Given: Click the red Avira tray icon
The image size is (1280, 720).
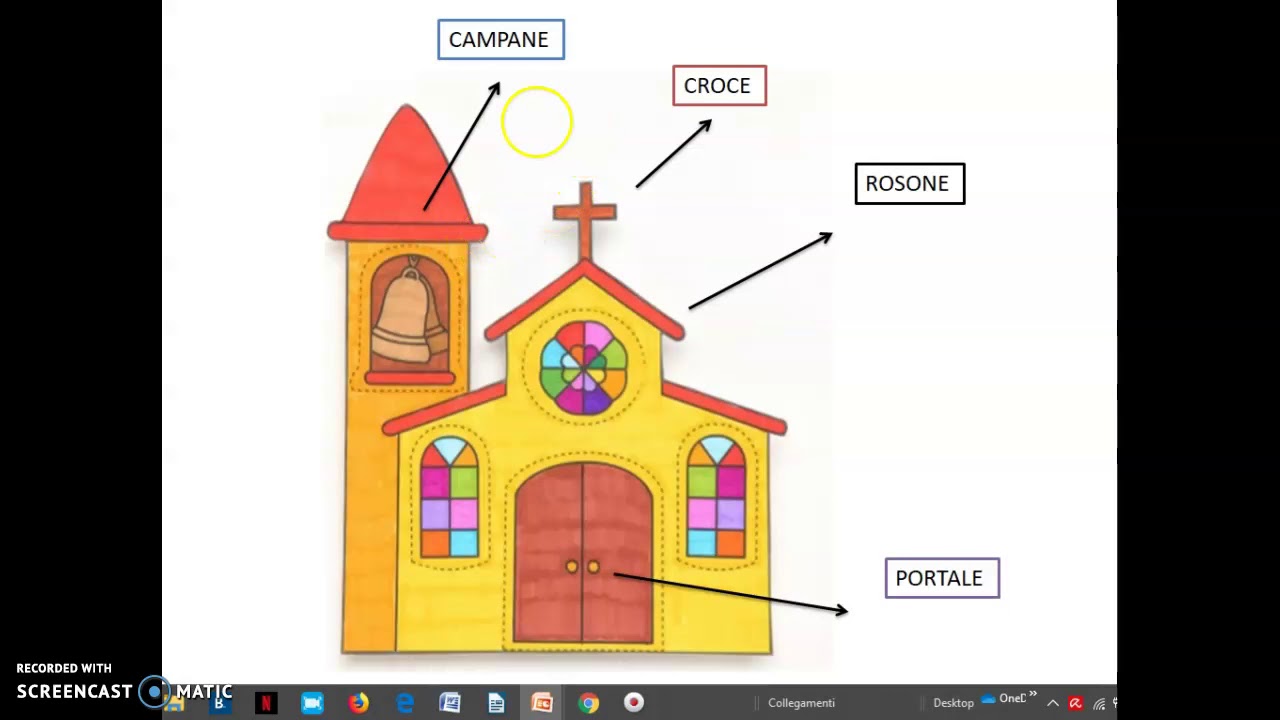Looking at the screenshot, I should (1076, 703).
